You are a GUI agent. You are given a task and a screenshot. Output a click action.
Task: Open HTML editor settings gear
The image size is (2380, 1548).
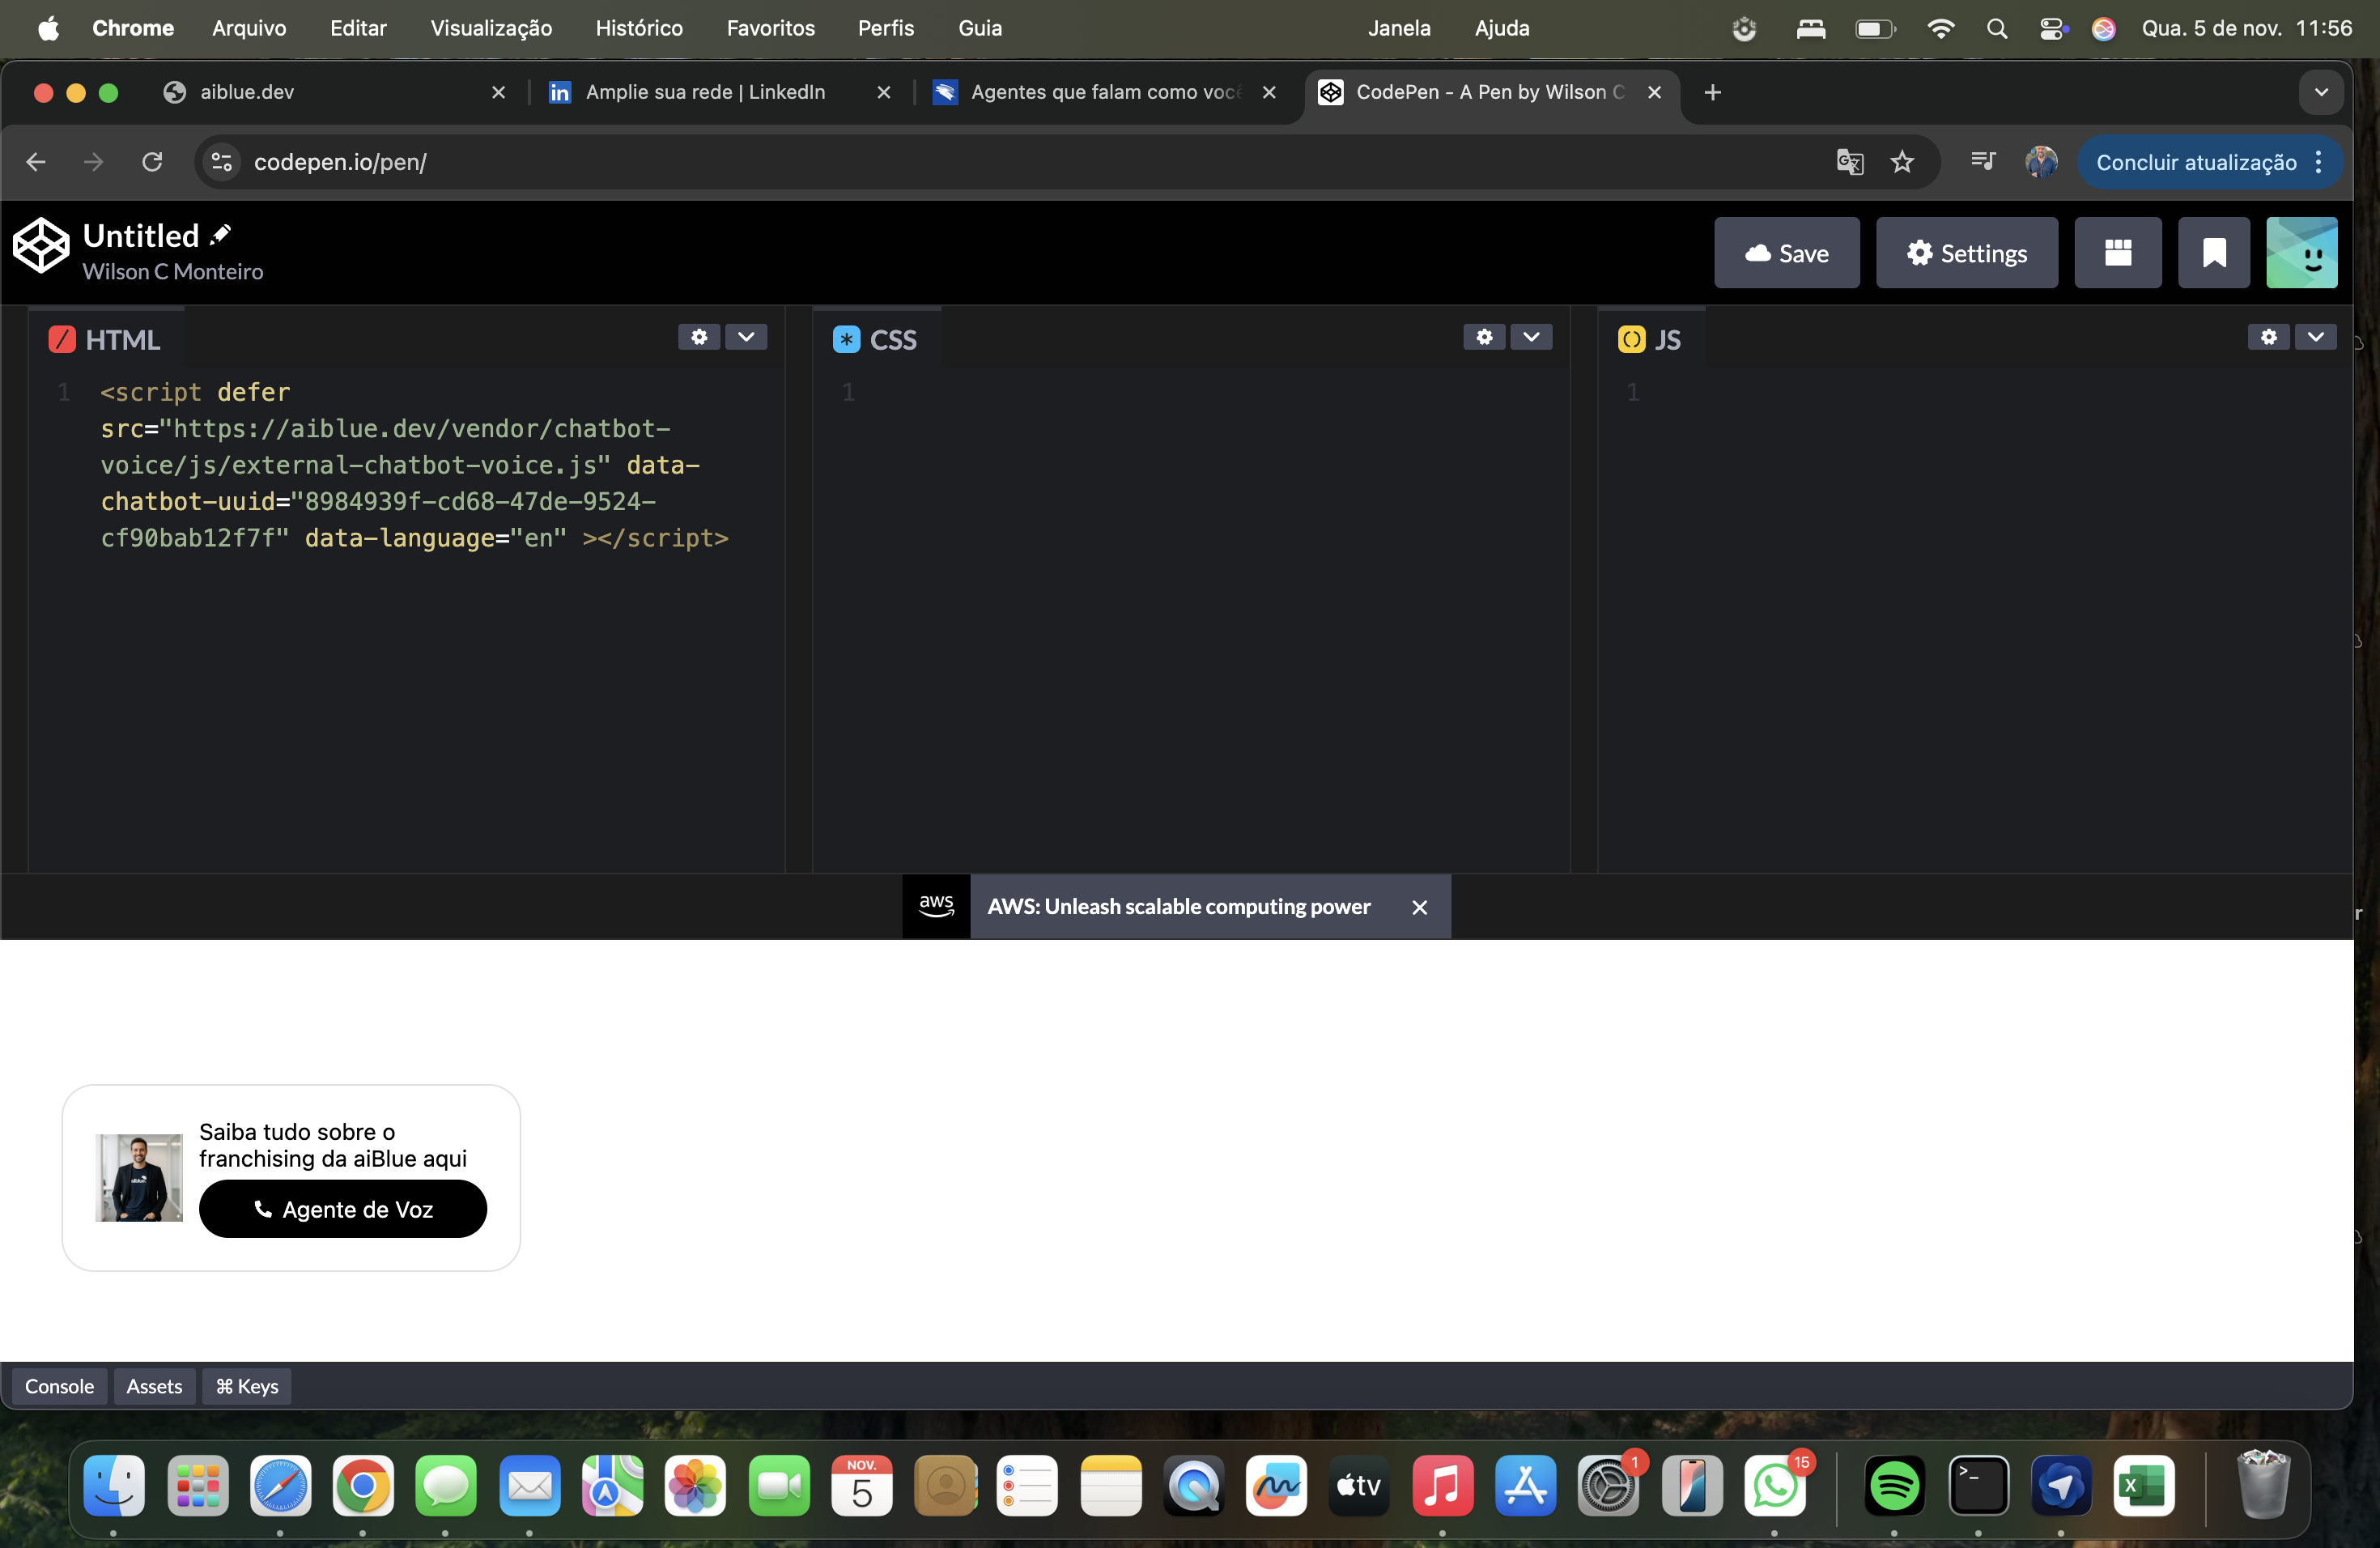click(x=698, y=337)
